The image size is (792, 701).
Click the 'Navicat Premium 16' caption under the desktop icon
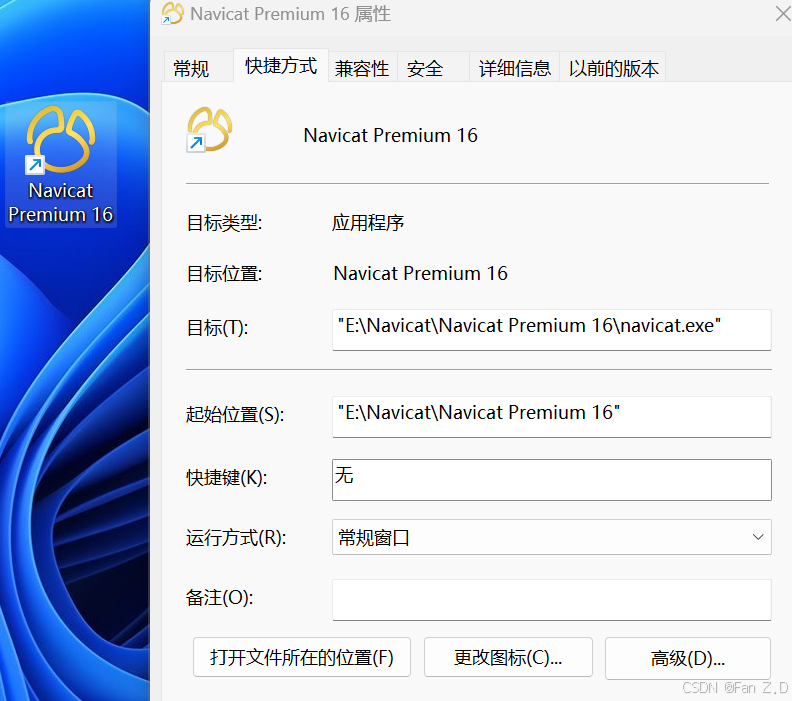tap(61, 203)
